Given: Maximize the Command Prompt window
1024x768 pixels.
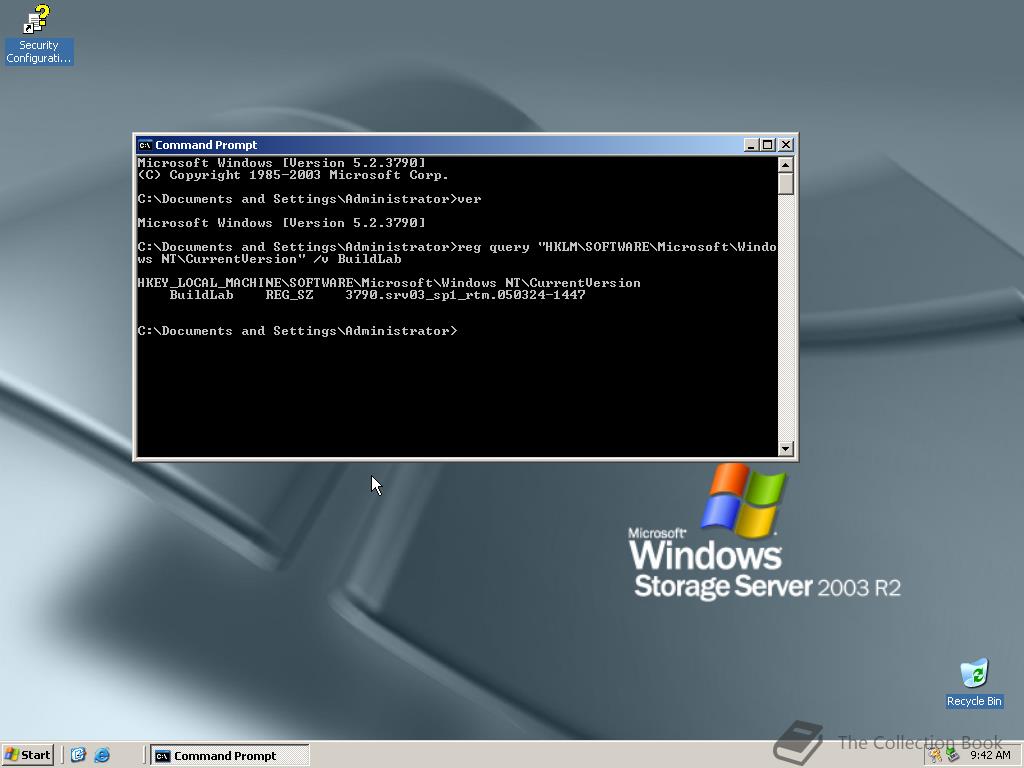Looking at the screenshot, I should pyautogui.click(x=767, y=145).
